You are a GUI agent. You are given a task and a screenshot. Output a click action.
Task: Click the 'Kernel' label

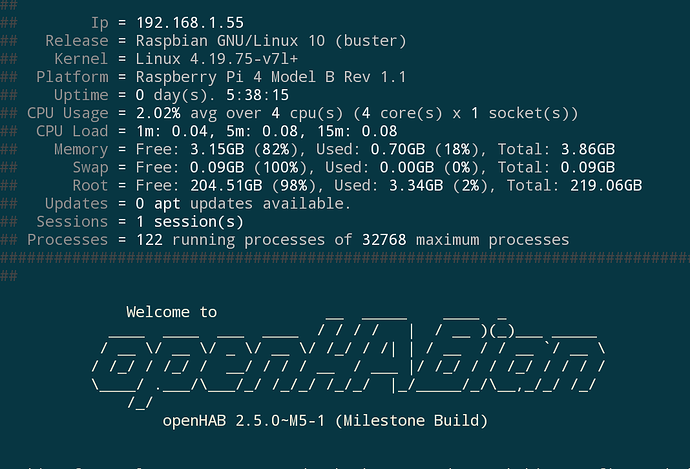point(81,59)
